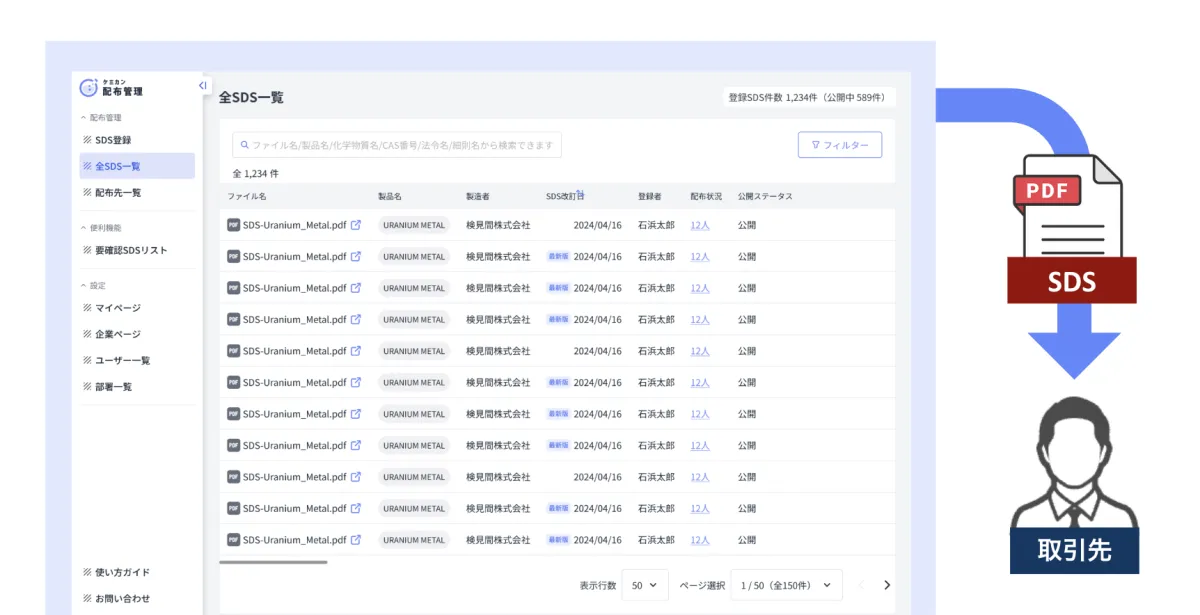Go to next page with right chevron

tap(886, 585)
